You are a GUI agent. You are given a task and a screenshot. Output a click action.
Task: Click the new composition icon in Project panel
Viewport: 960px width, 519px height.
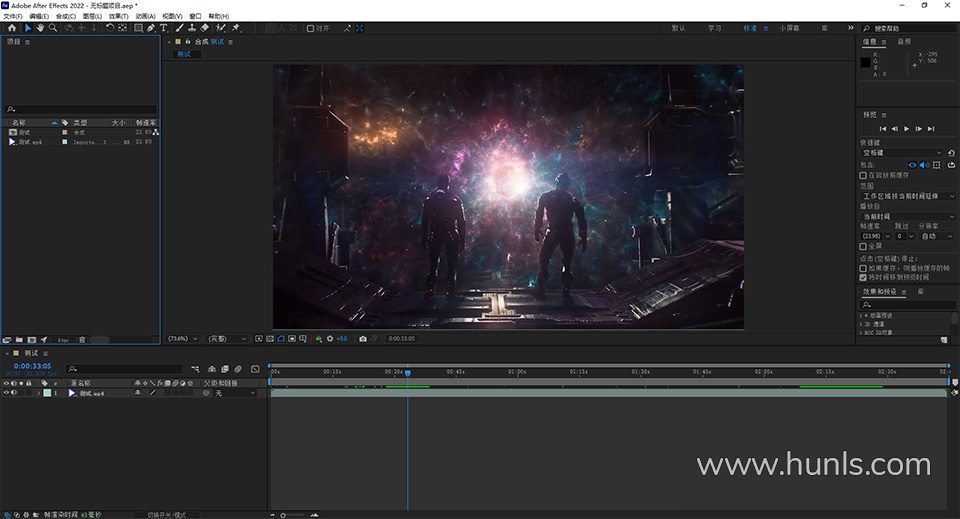coord(32,340)
